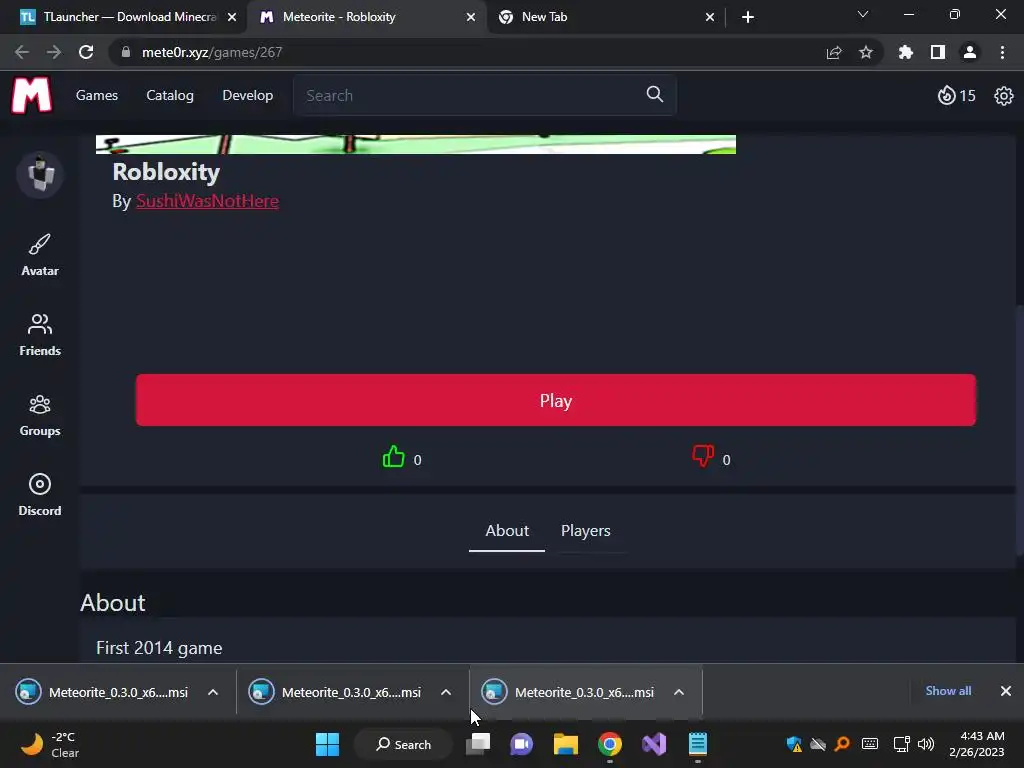Open volume control in system tray
This screenshot has width=1024, height=768.
pos(926,744)
